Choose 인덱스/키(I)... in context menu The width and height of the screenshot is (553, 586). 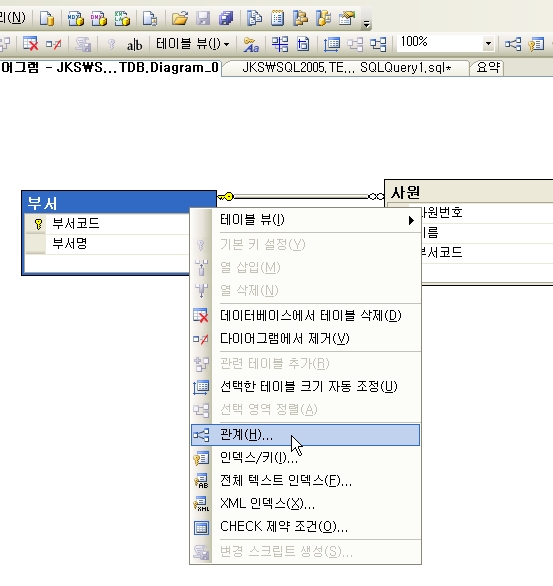click(x=306, y=457)
